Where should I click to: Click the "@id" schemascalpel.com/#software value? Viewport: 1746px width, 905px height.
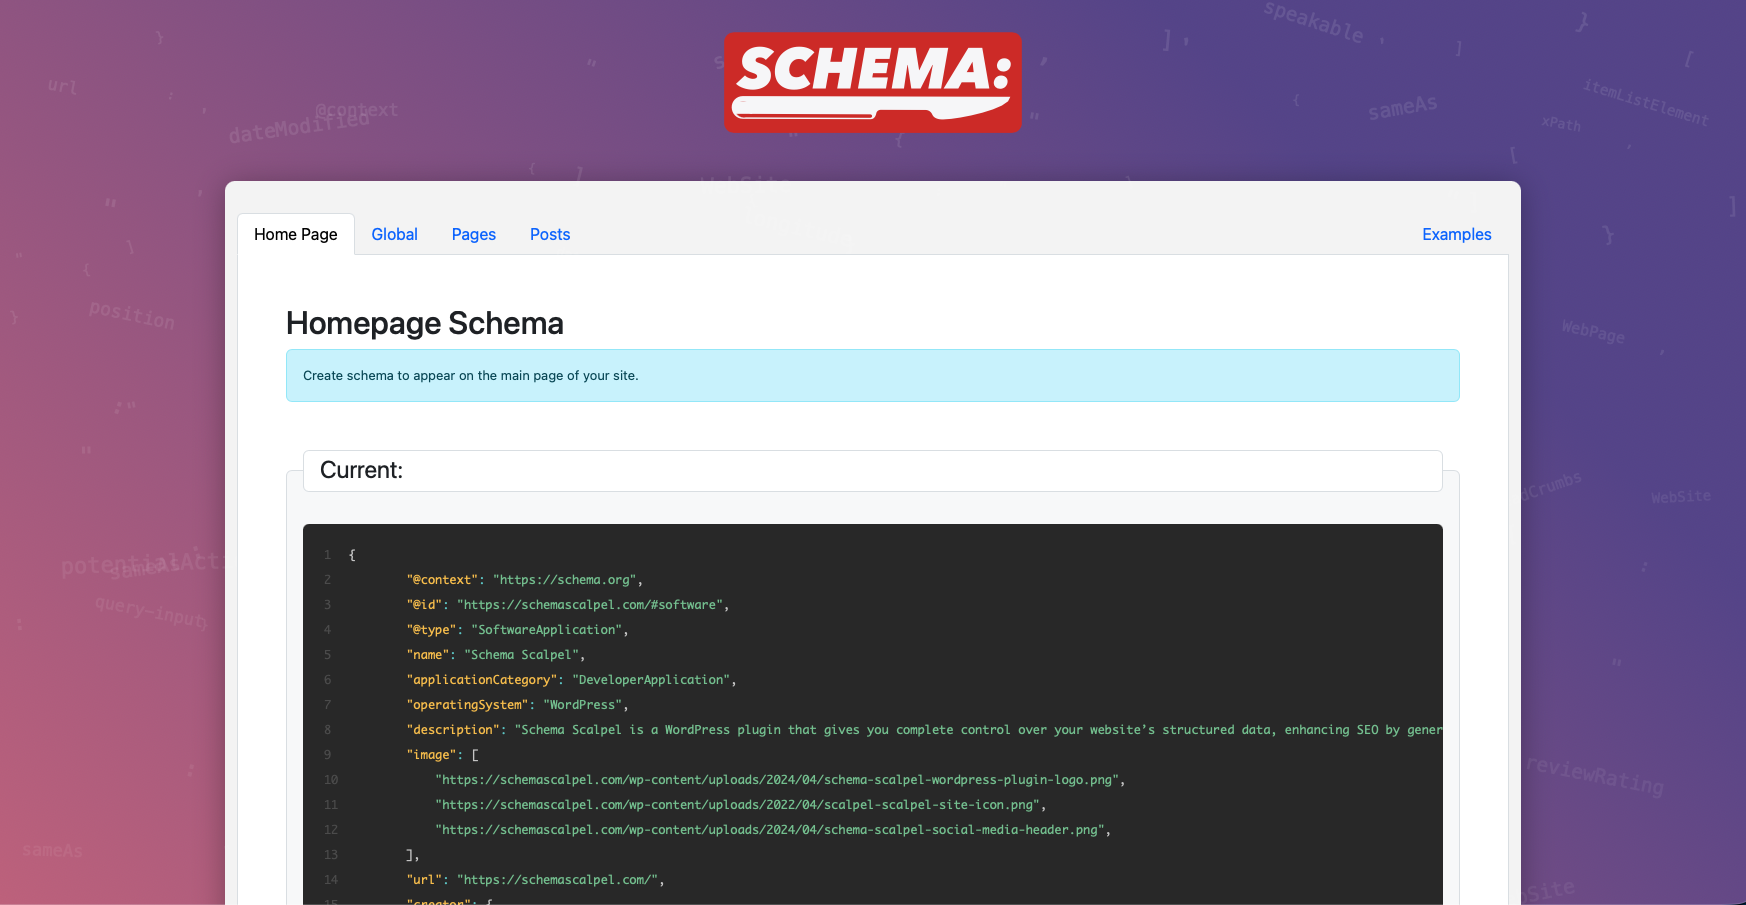pos(592,605)
